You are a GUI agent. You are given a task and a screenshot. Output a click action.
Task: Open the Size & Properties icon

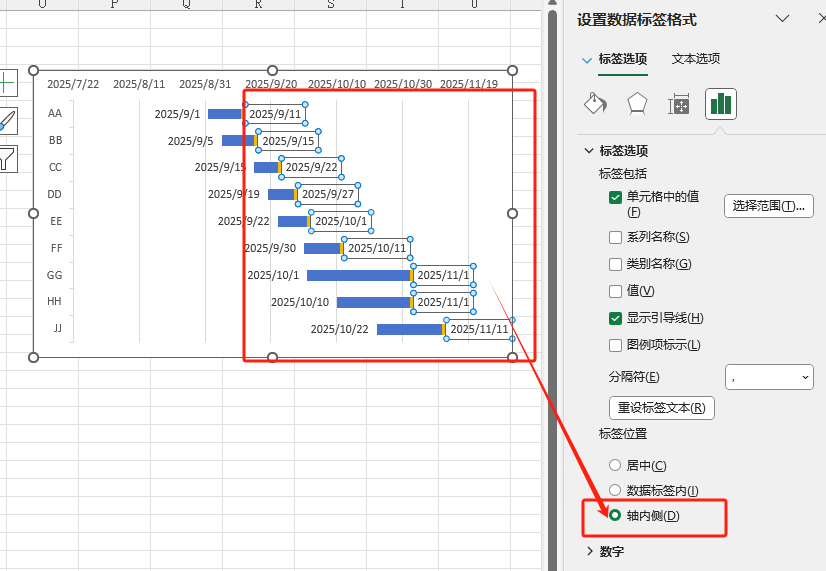click(678, 104)
